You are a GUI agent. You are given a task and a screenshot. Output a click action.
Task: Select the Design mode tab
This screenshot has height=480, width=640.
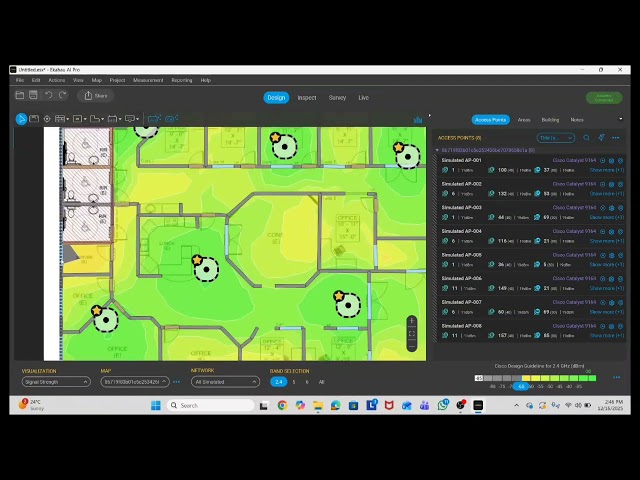[276, 98]
